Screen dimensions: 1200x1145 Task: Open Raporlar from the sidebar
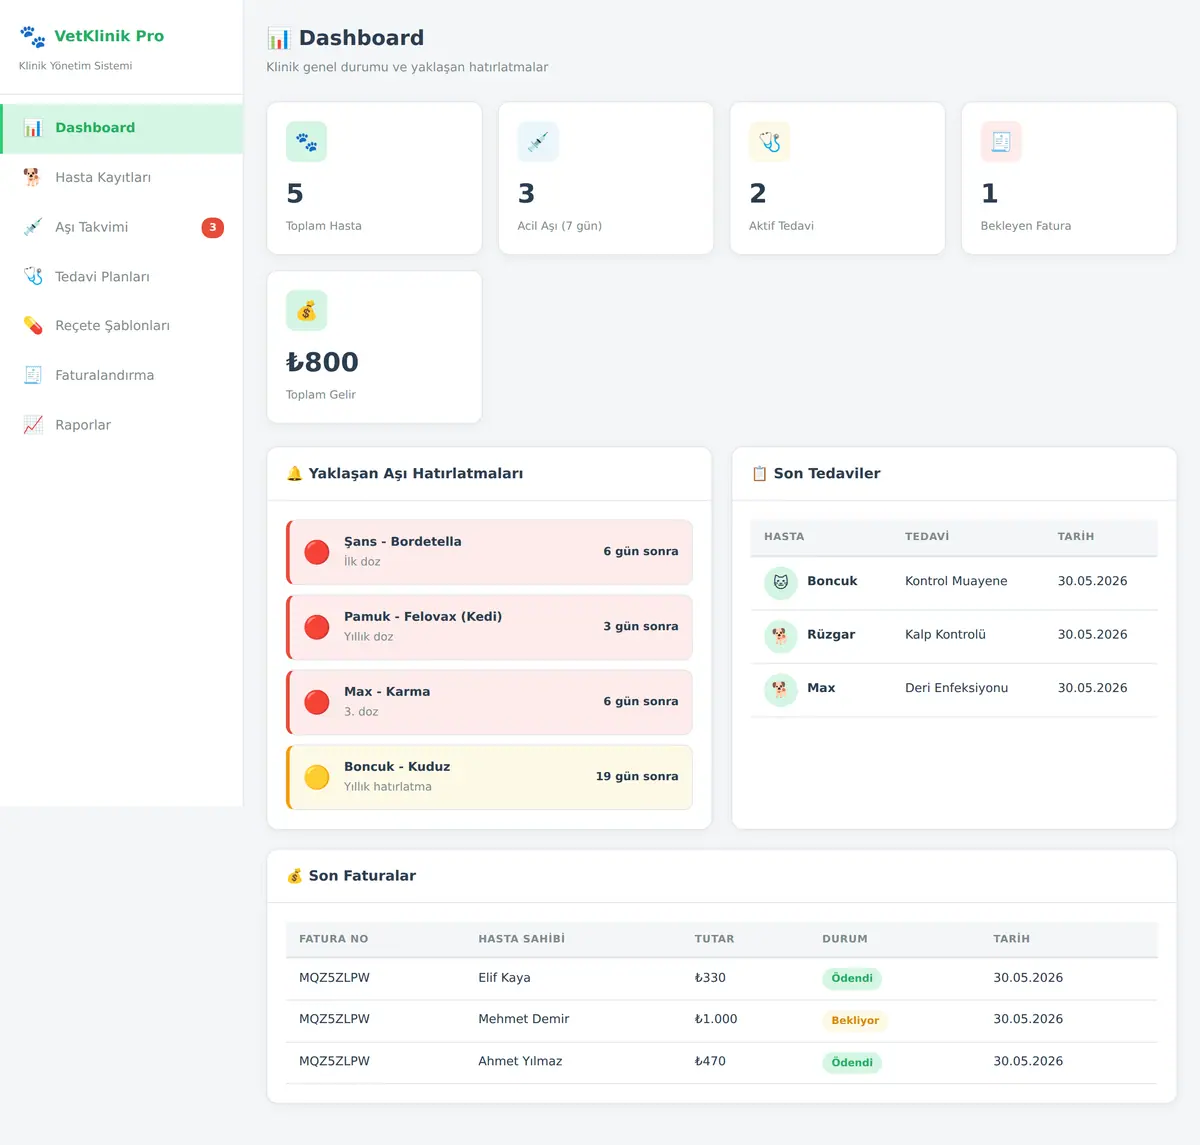click(x=121, y=425)
